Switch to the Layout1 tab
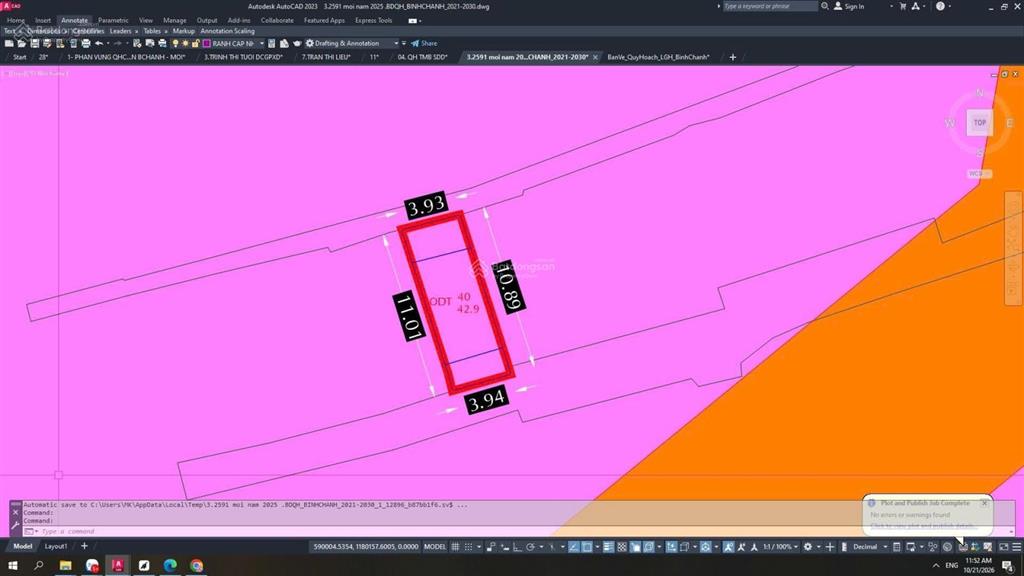 click(x=56, y=546)
